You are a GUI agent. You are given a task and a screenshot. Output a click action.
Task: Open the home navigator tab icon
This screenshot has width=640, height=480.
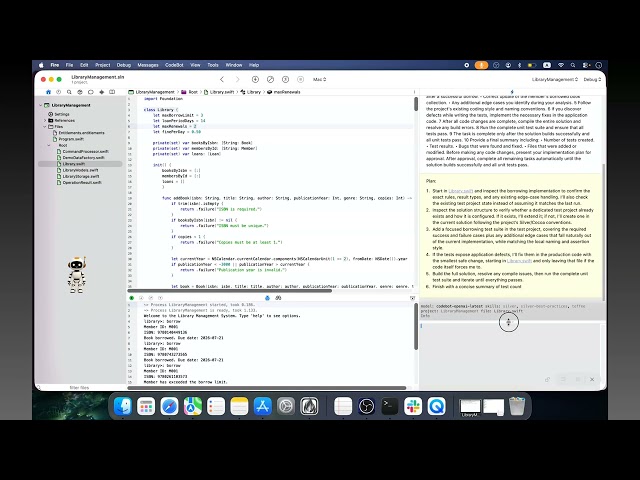tap(49, 92)
